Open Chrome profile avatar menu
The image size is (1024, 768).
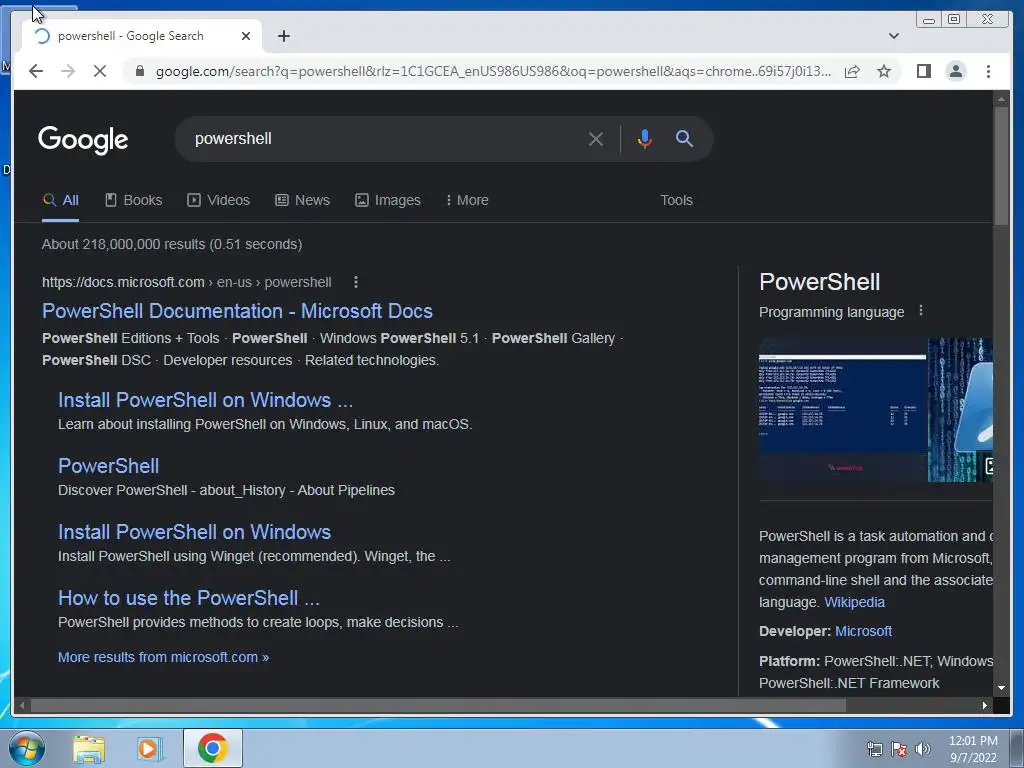point(955,71)
